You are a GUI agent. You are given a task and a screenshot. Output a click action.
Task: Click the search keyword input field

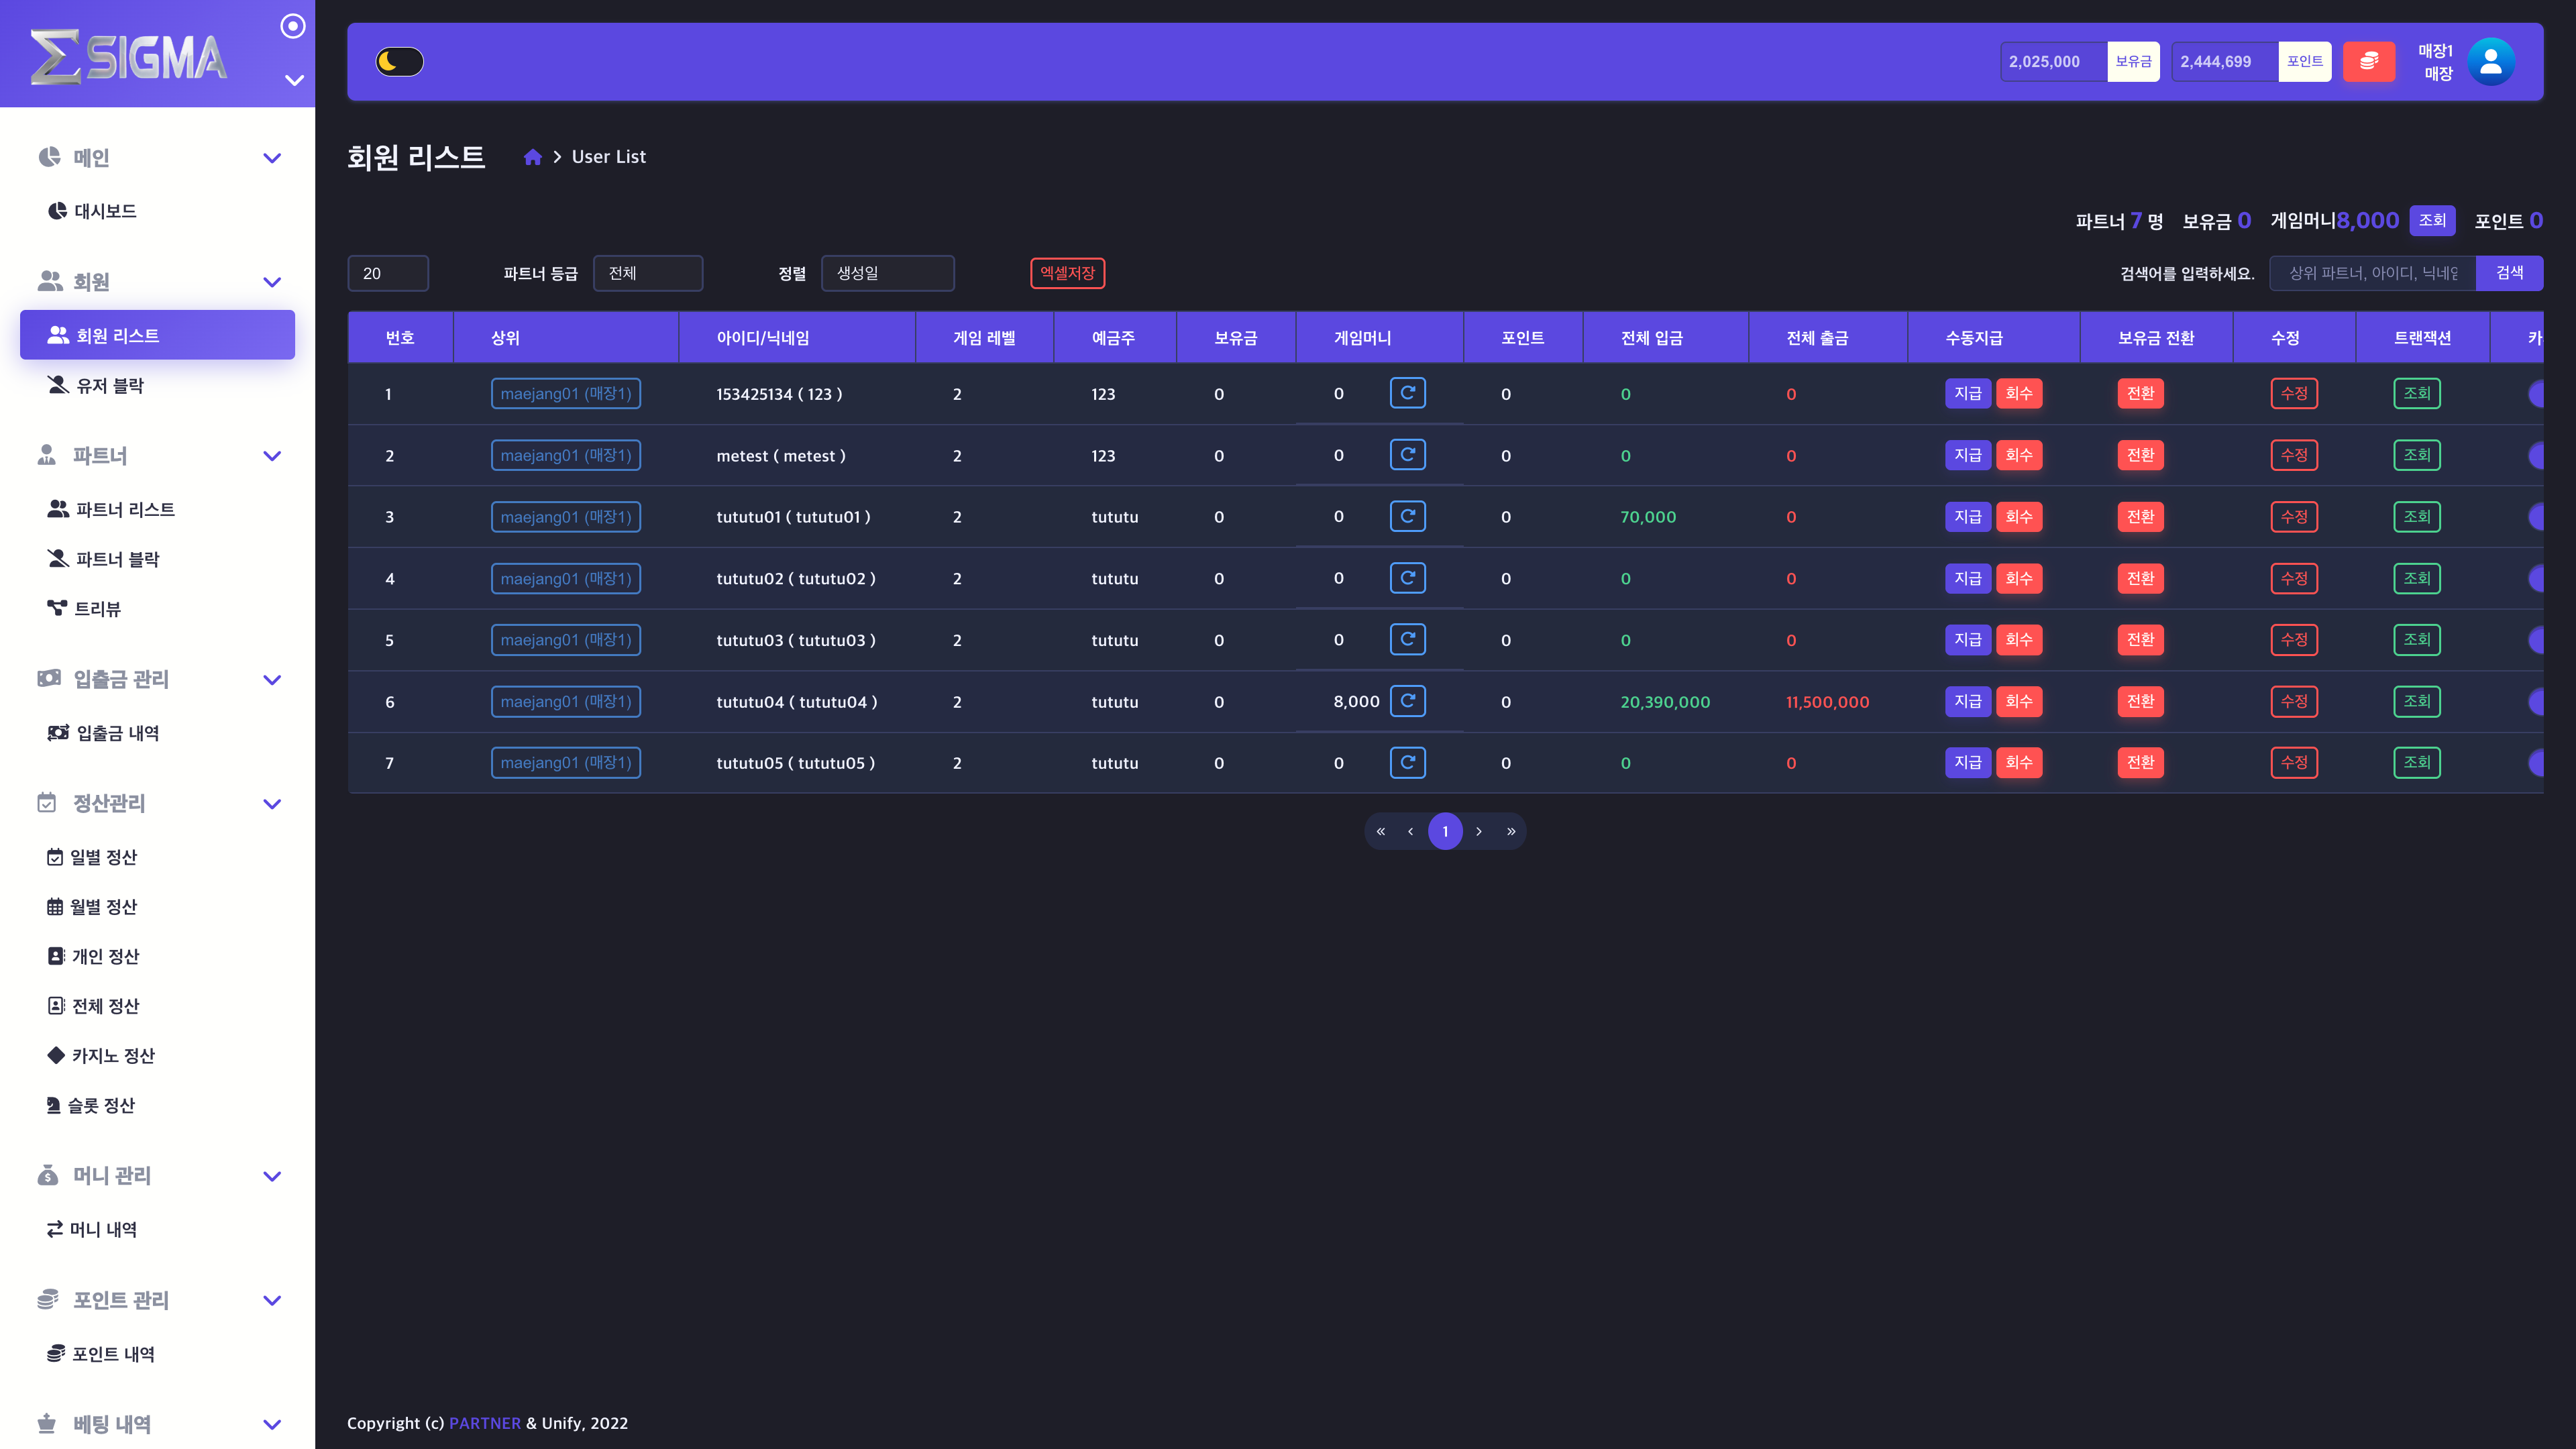[2371, 273]
